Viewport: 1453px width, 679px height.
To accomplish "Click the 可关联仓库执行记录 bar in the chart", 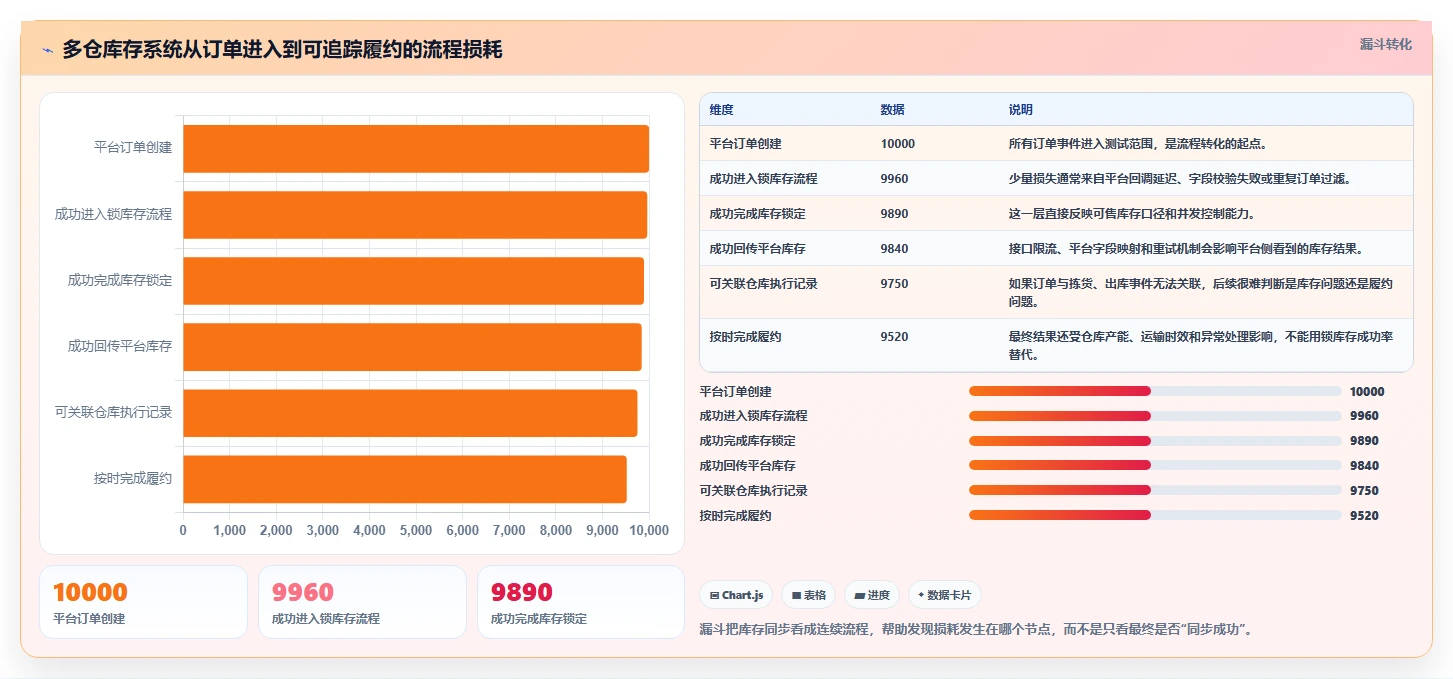I will 410,412.
